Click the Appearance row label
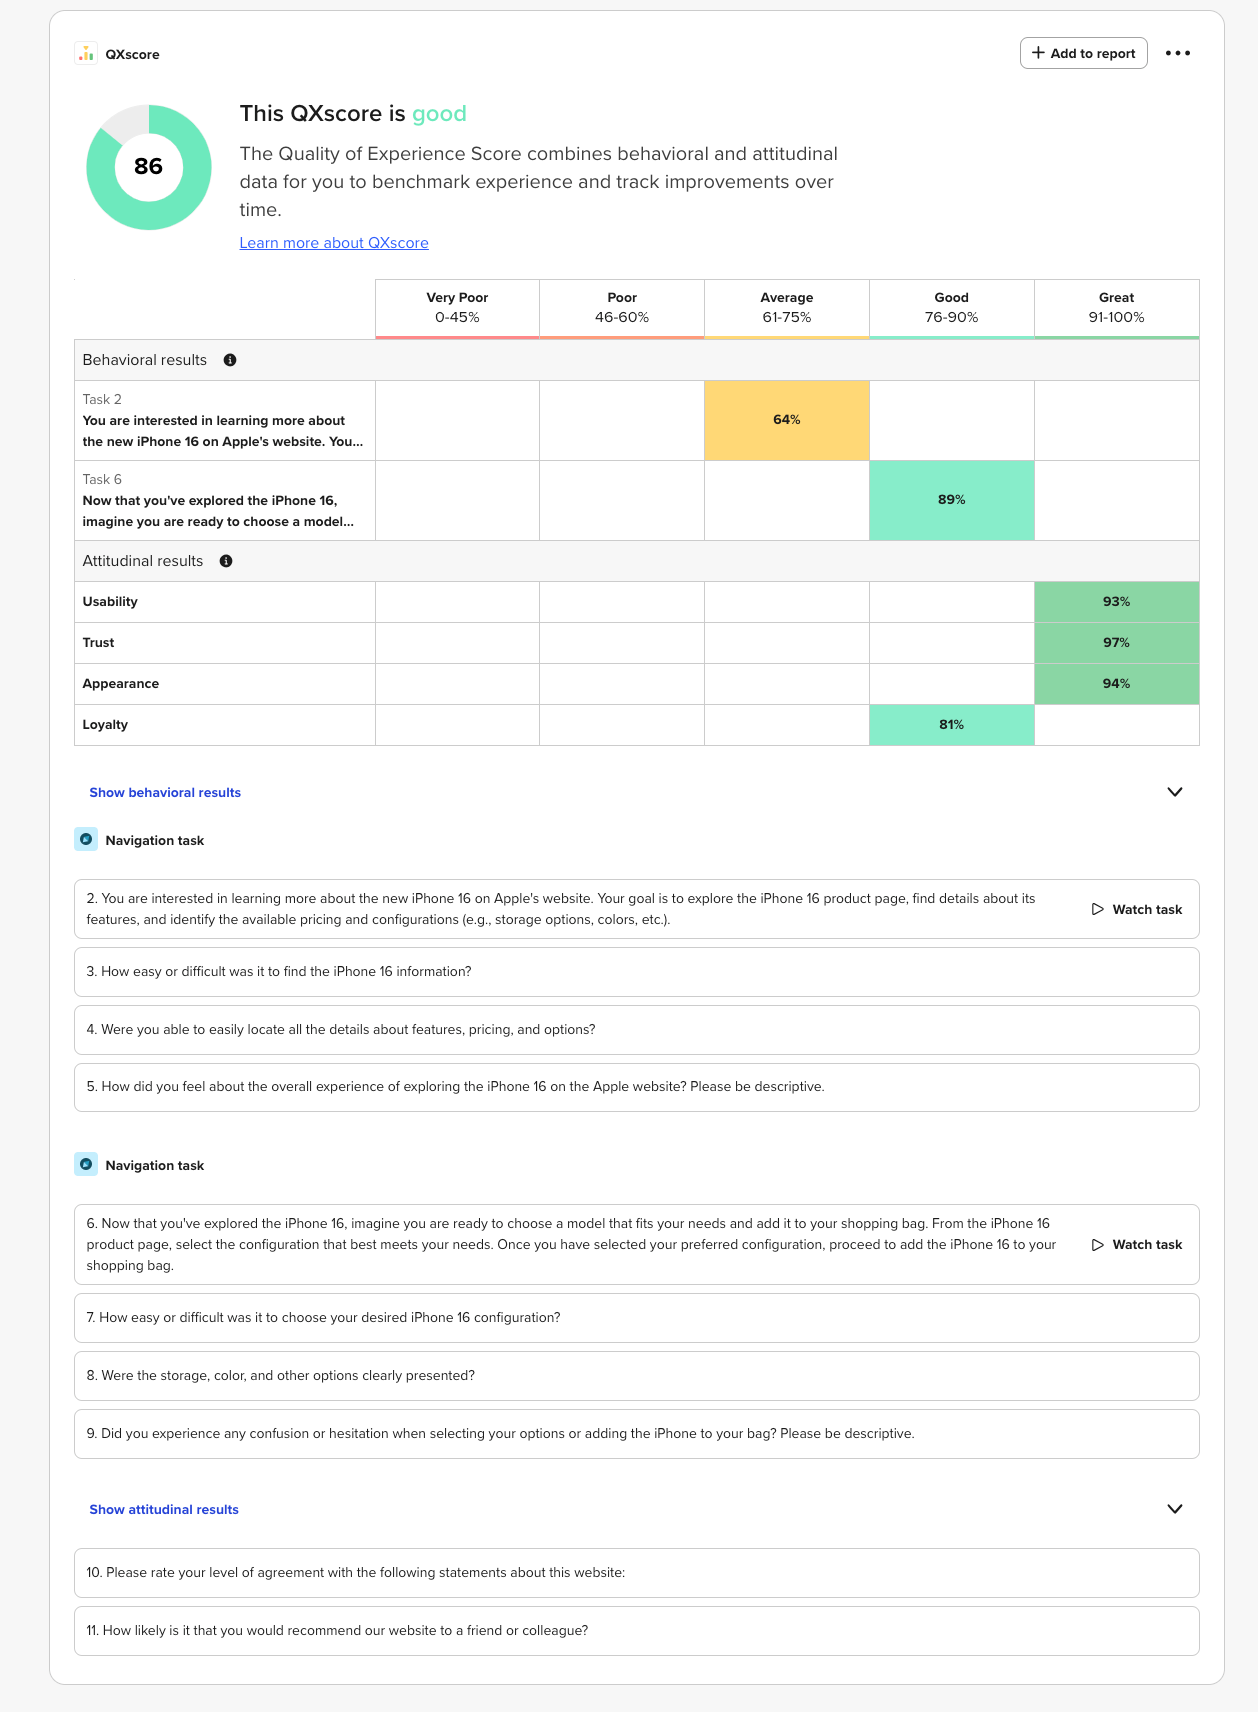 pos(121,684)
